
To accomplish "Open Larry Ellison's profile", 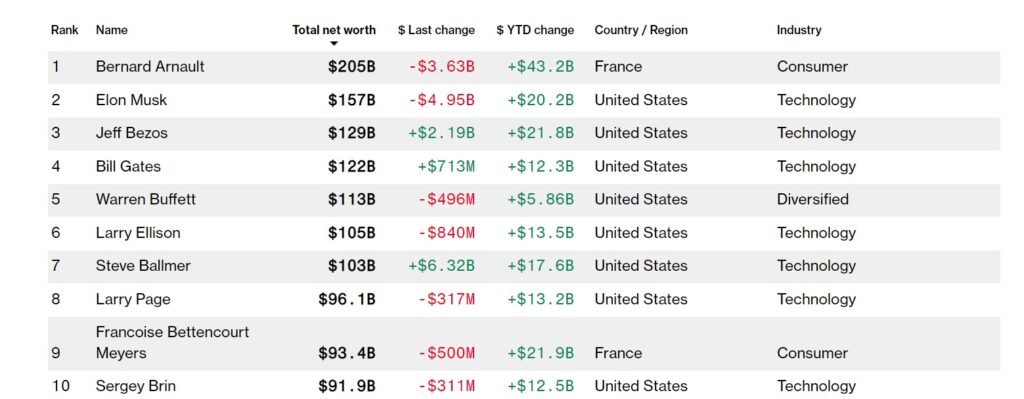I will pyautogui.click(x=138, y=233).
